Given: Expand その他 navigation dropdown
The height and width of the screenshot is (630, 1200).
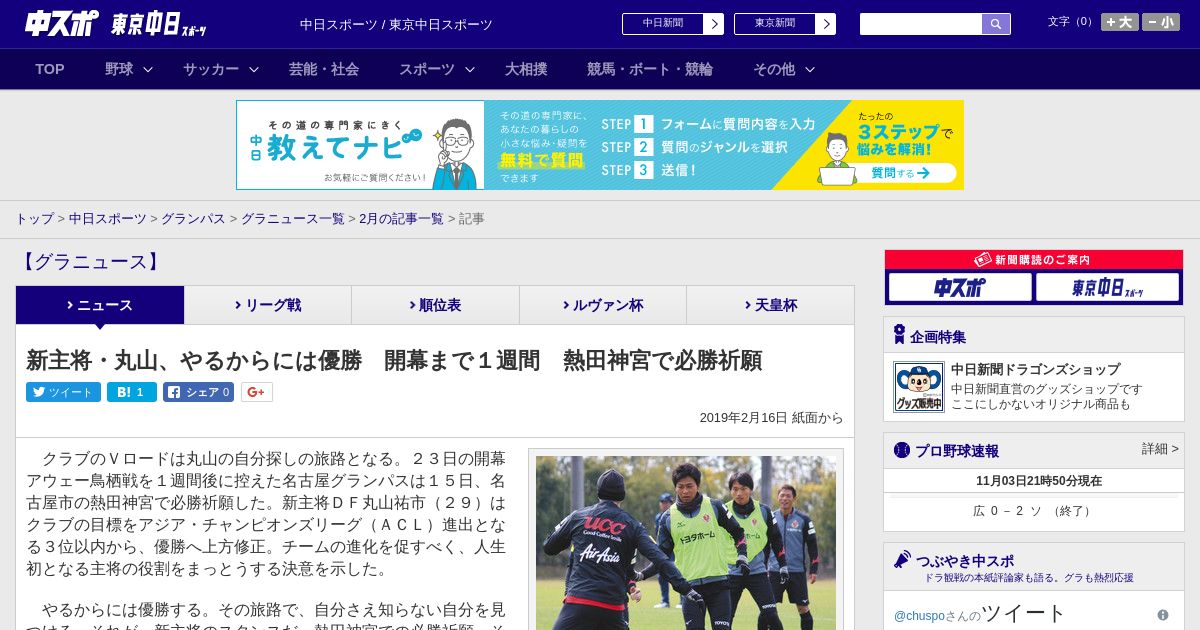Looking at the screenshot, I should coord(784,69).
